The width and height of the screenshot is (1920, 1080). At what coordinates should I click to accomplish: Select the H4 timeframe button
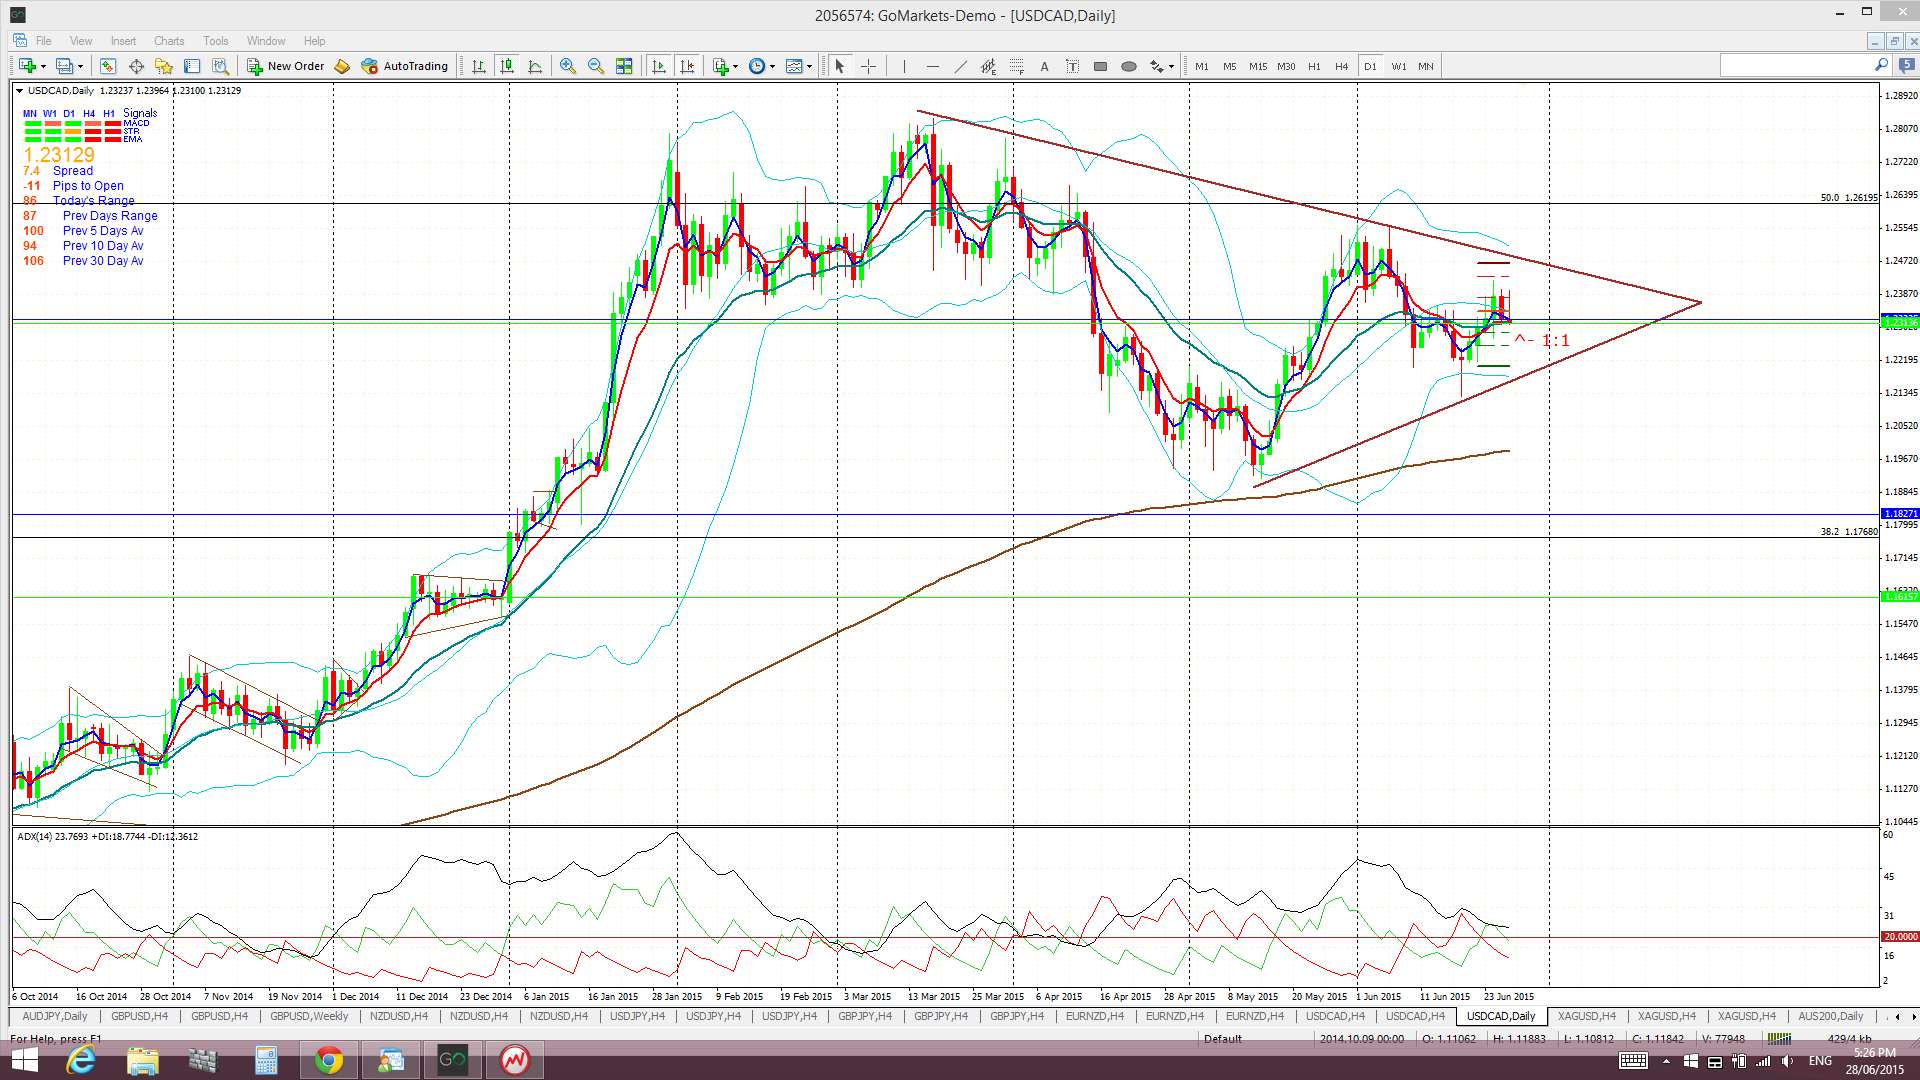coord(1341,66)
